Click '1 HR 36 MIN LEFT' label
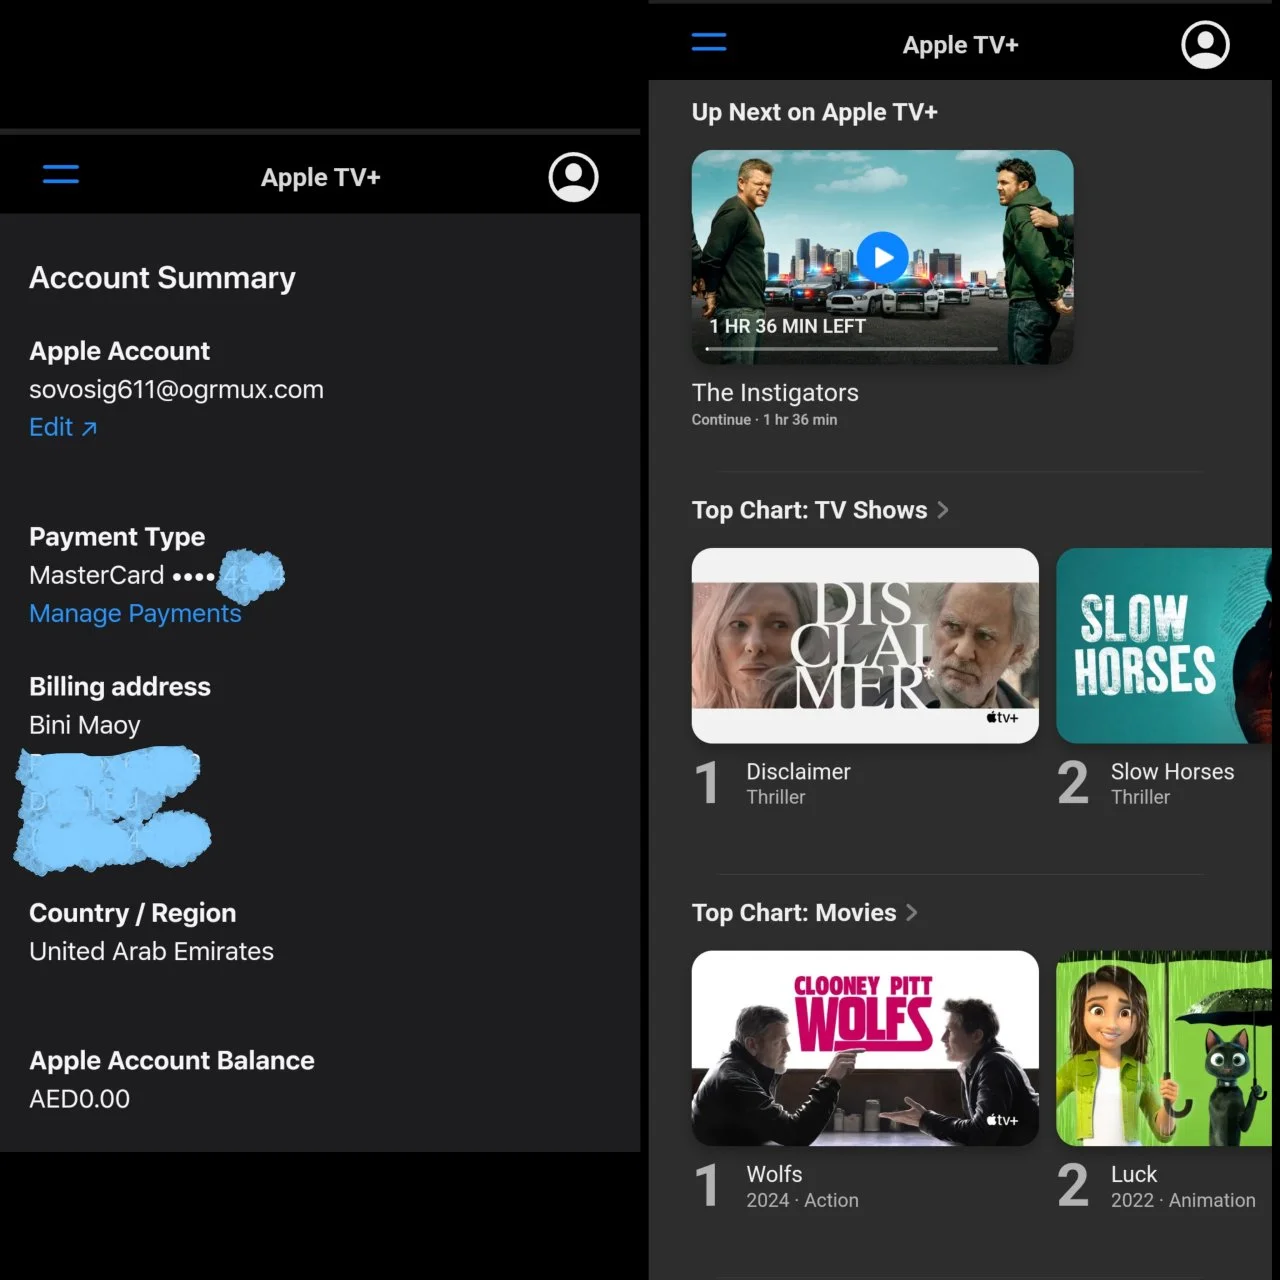The image size is (1280, 1280). tap(787, 326)
